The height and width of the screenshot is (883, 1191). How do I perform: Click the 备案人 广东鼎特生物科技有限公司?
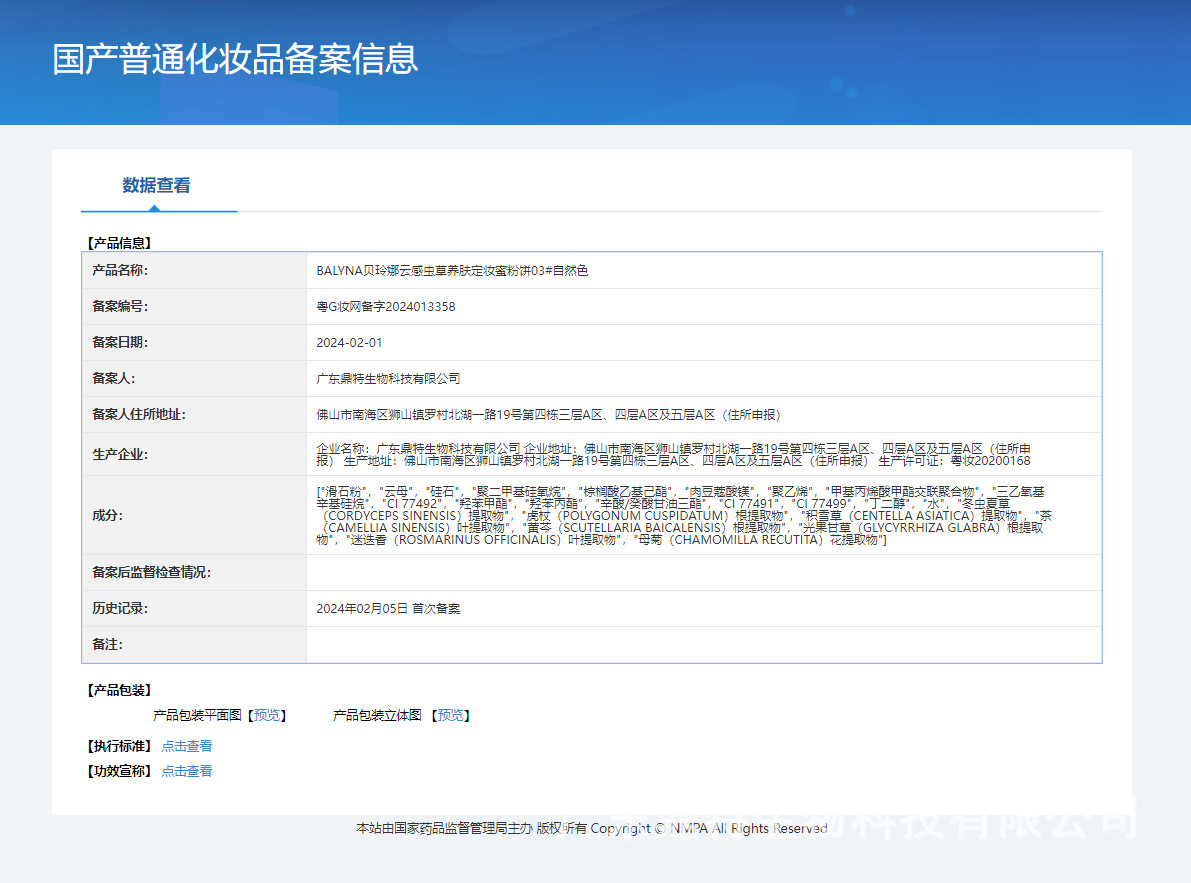384,378
